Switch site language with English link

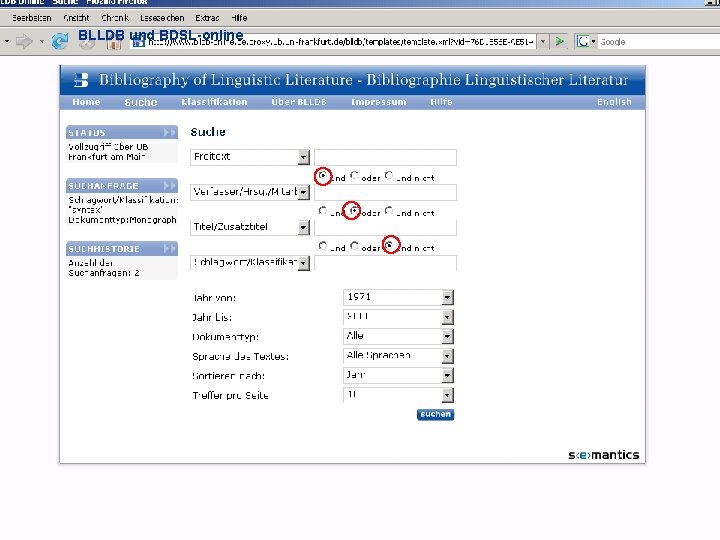pyautogui.click(x=614, y=102)
